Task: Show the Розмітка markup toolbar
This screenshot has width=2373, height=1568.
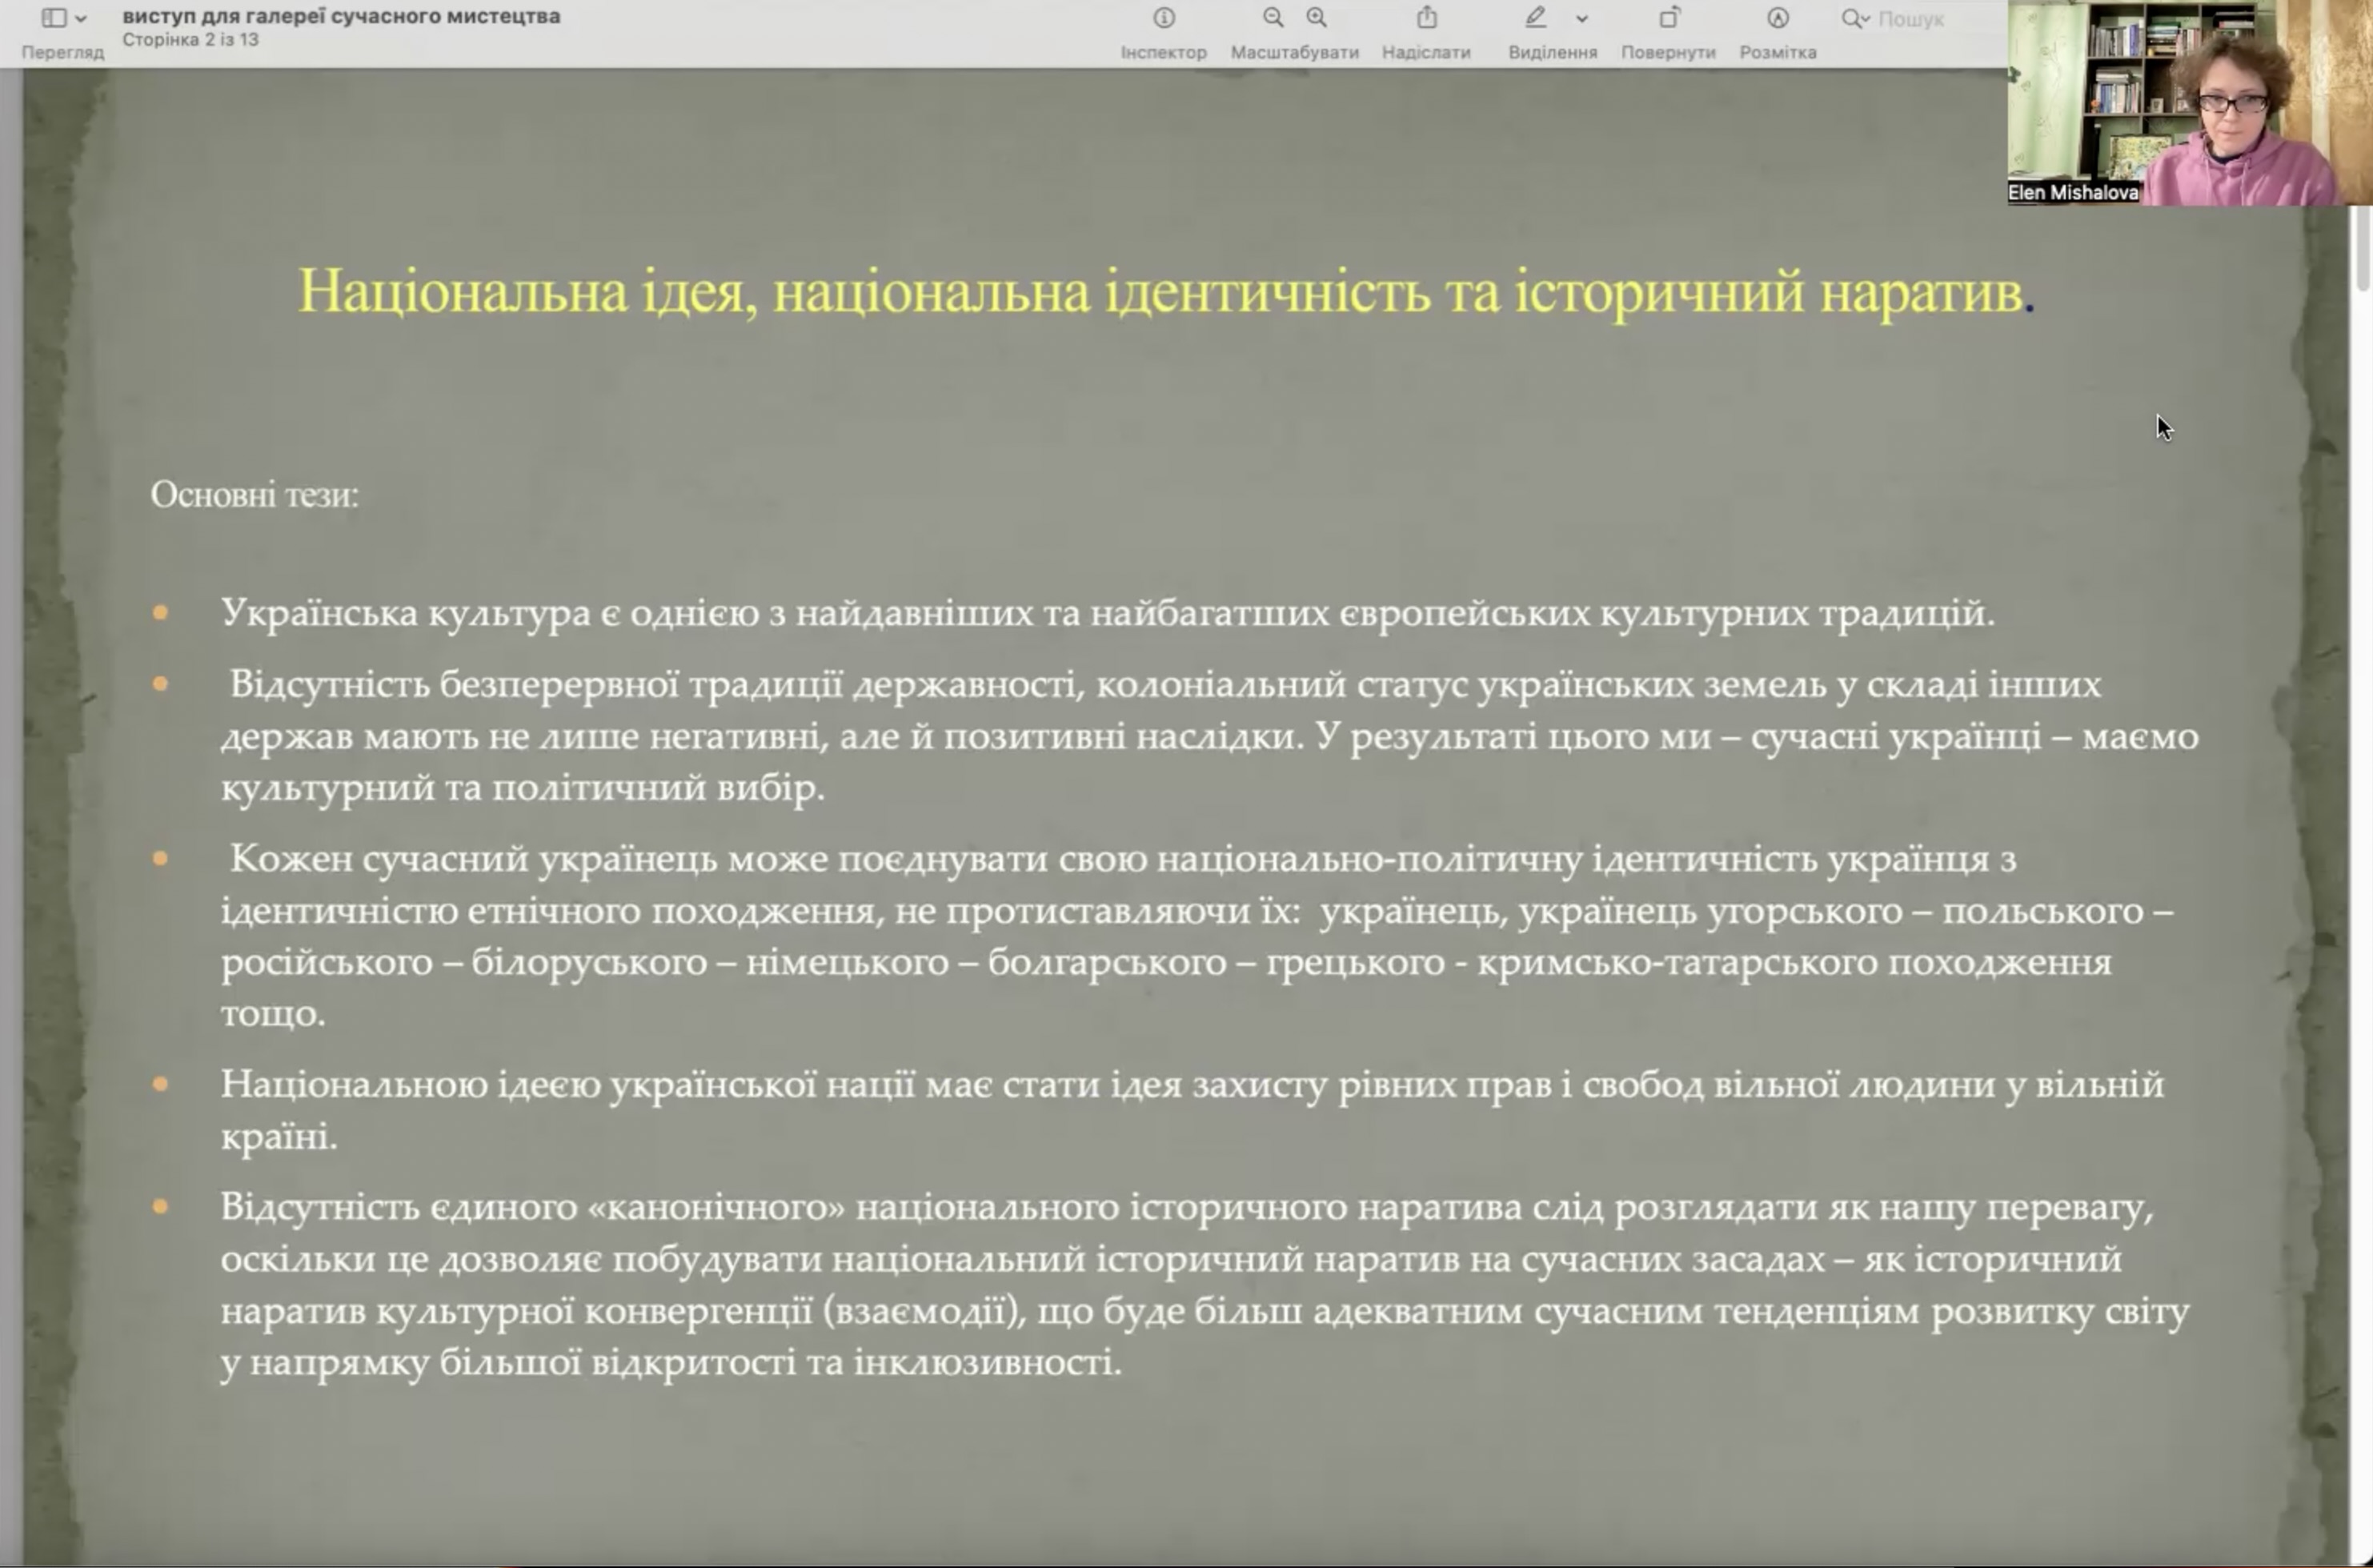Action: 1778,18
